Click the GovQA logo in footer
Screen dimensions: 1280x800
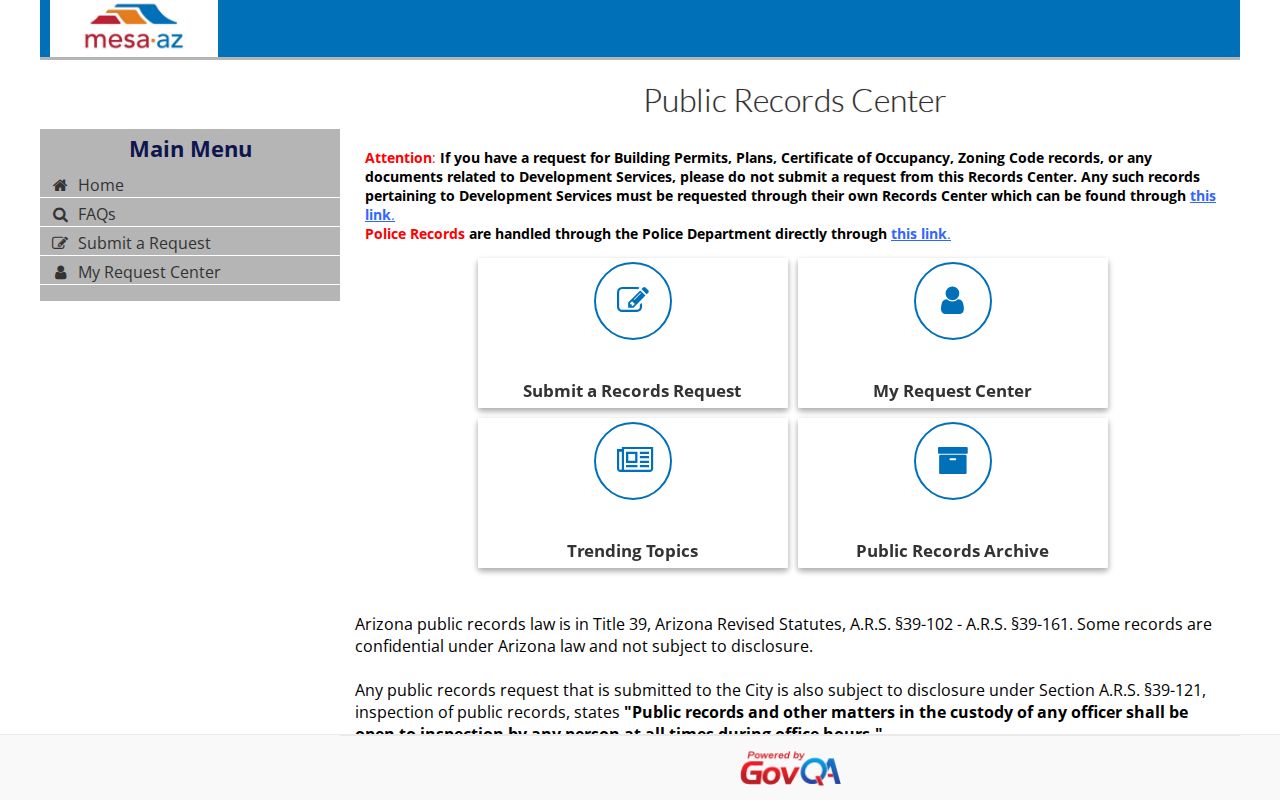click(790, 768)
